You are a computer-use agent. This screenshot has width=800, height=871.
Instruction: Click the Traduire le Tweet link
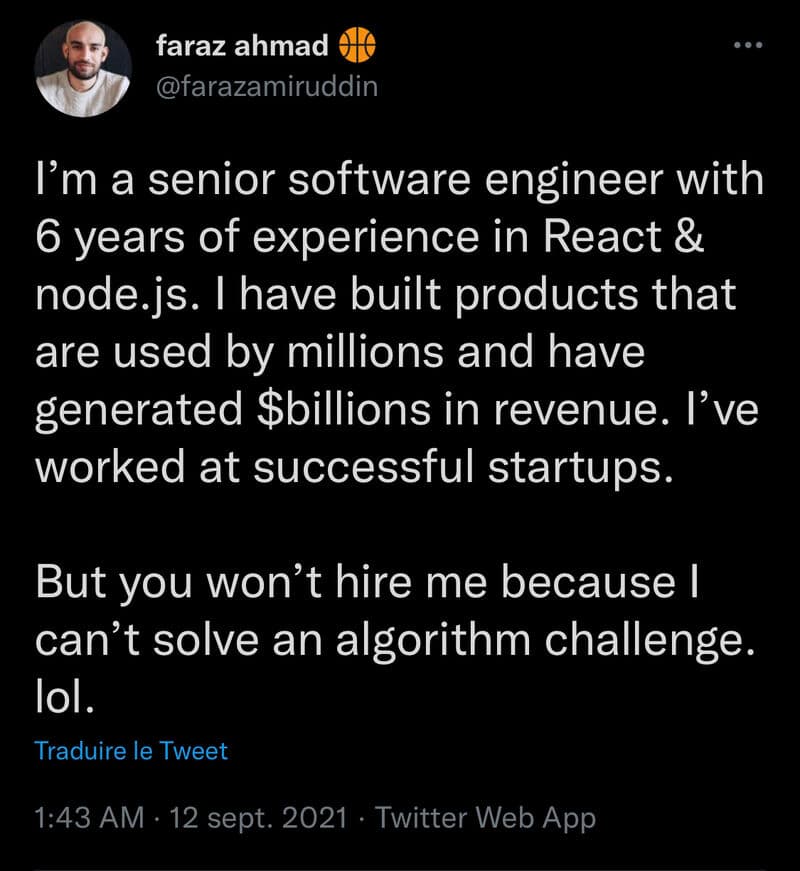131,751
